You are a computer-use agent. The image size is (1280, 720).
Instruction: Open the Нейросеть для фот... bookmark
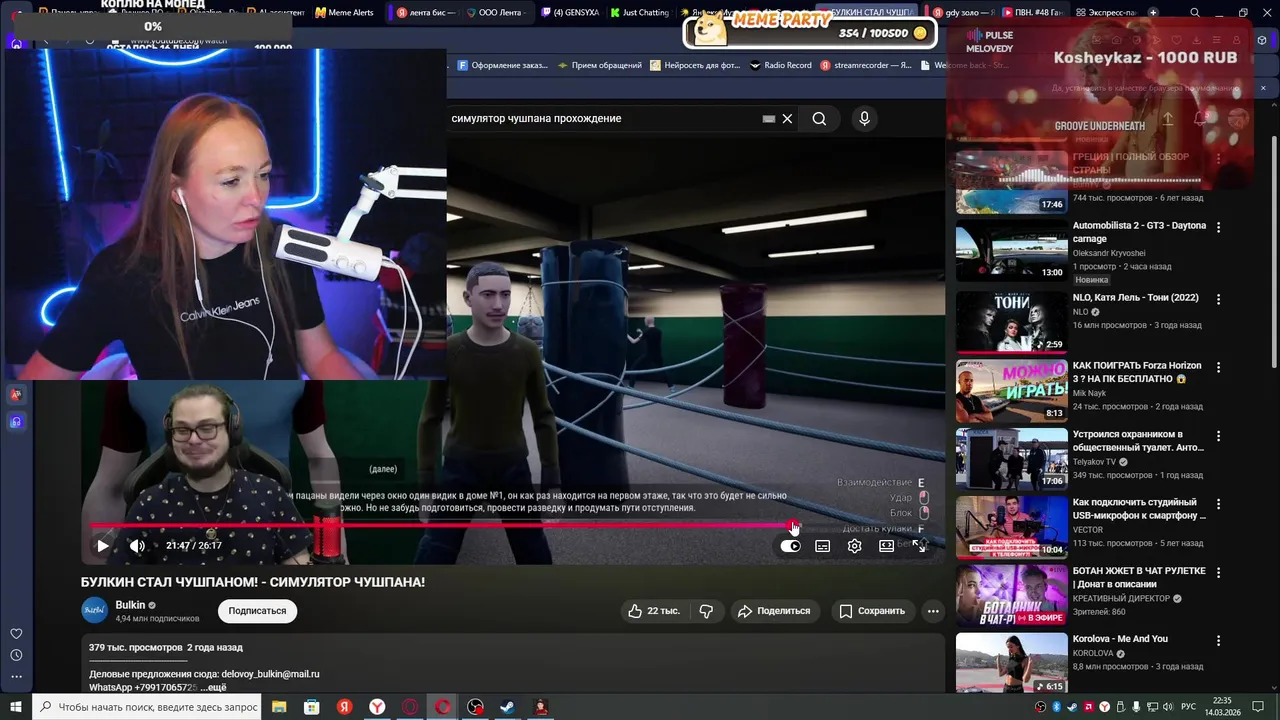(695, 65)
